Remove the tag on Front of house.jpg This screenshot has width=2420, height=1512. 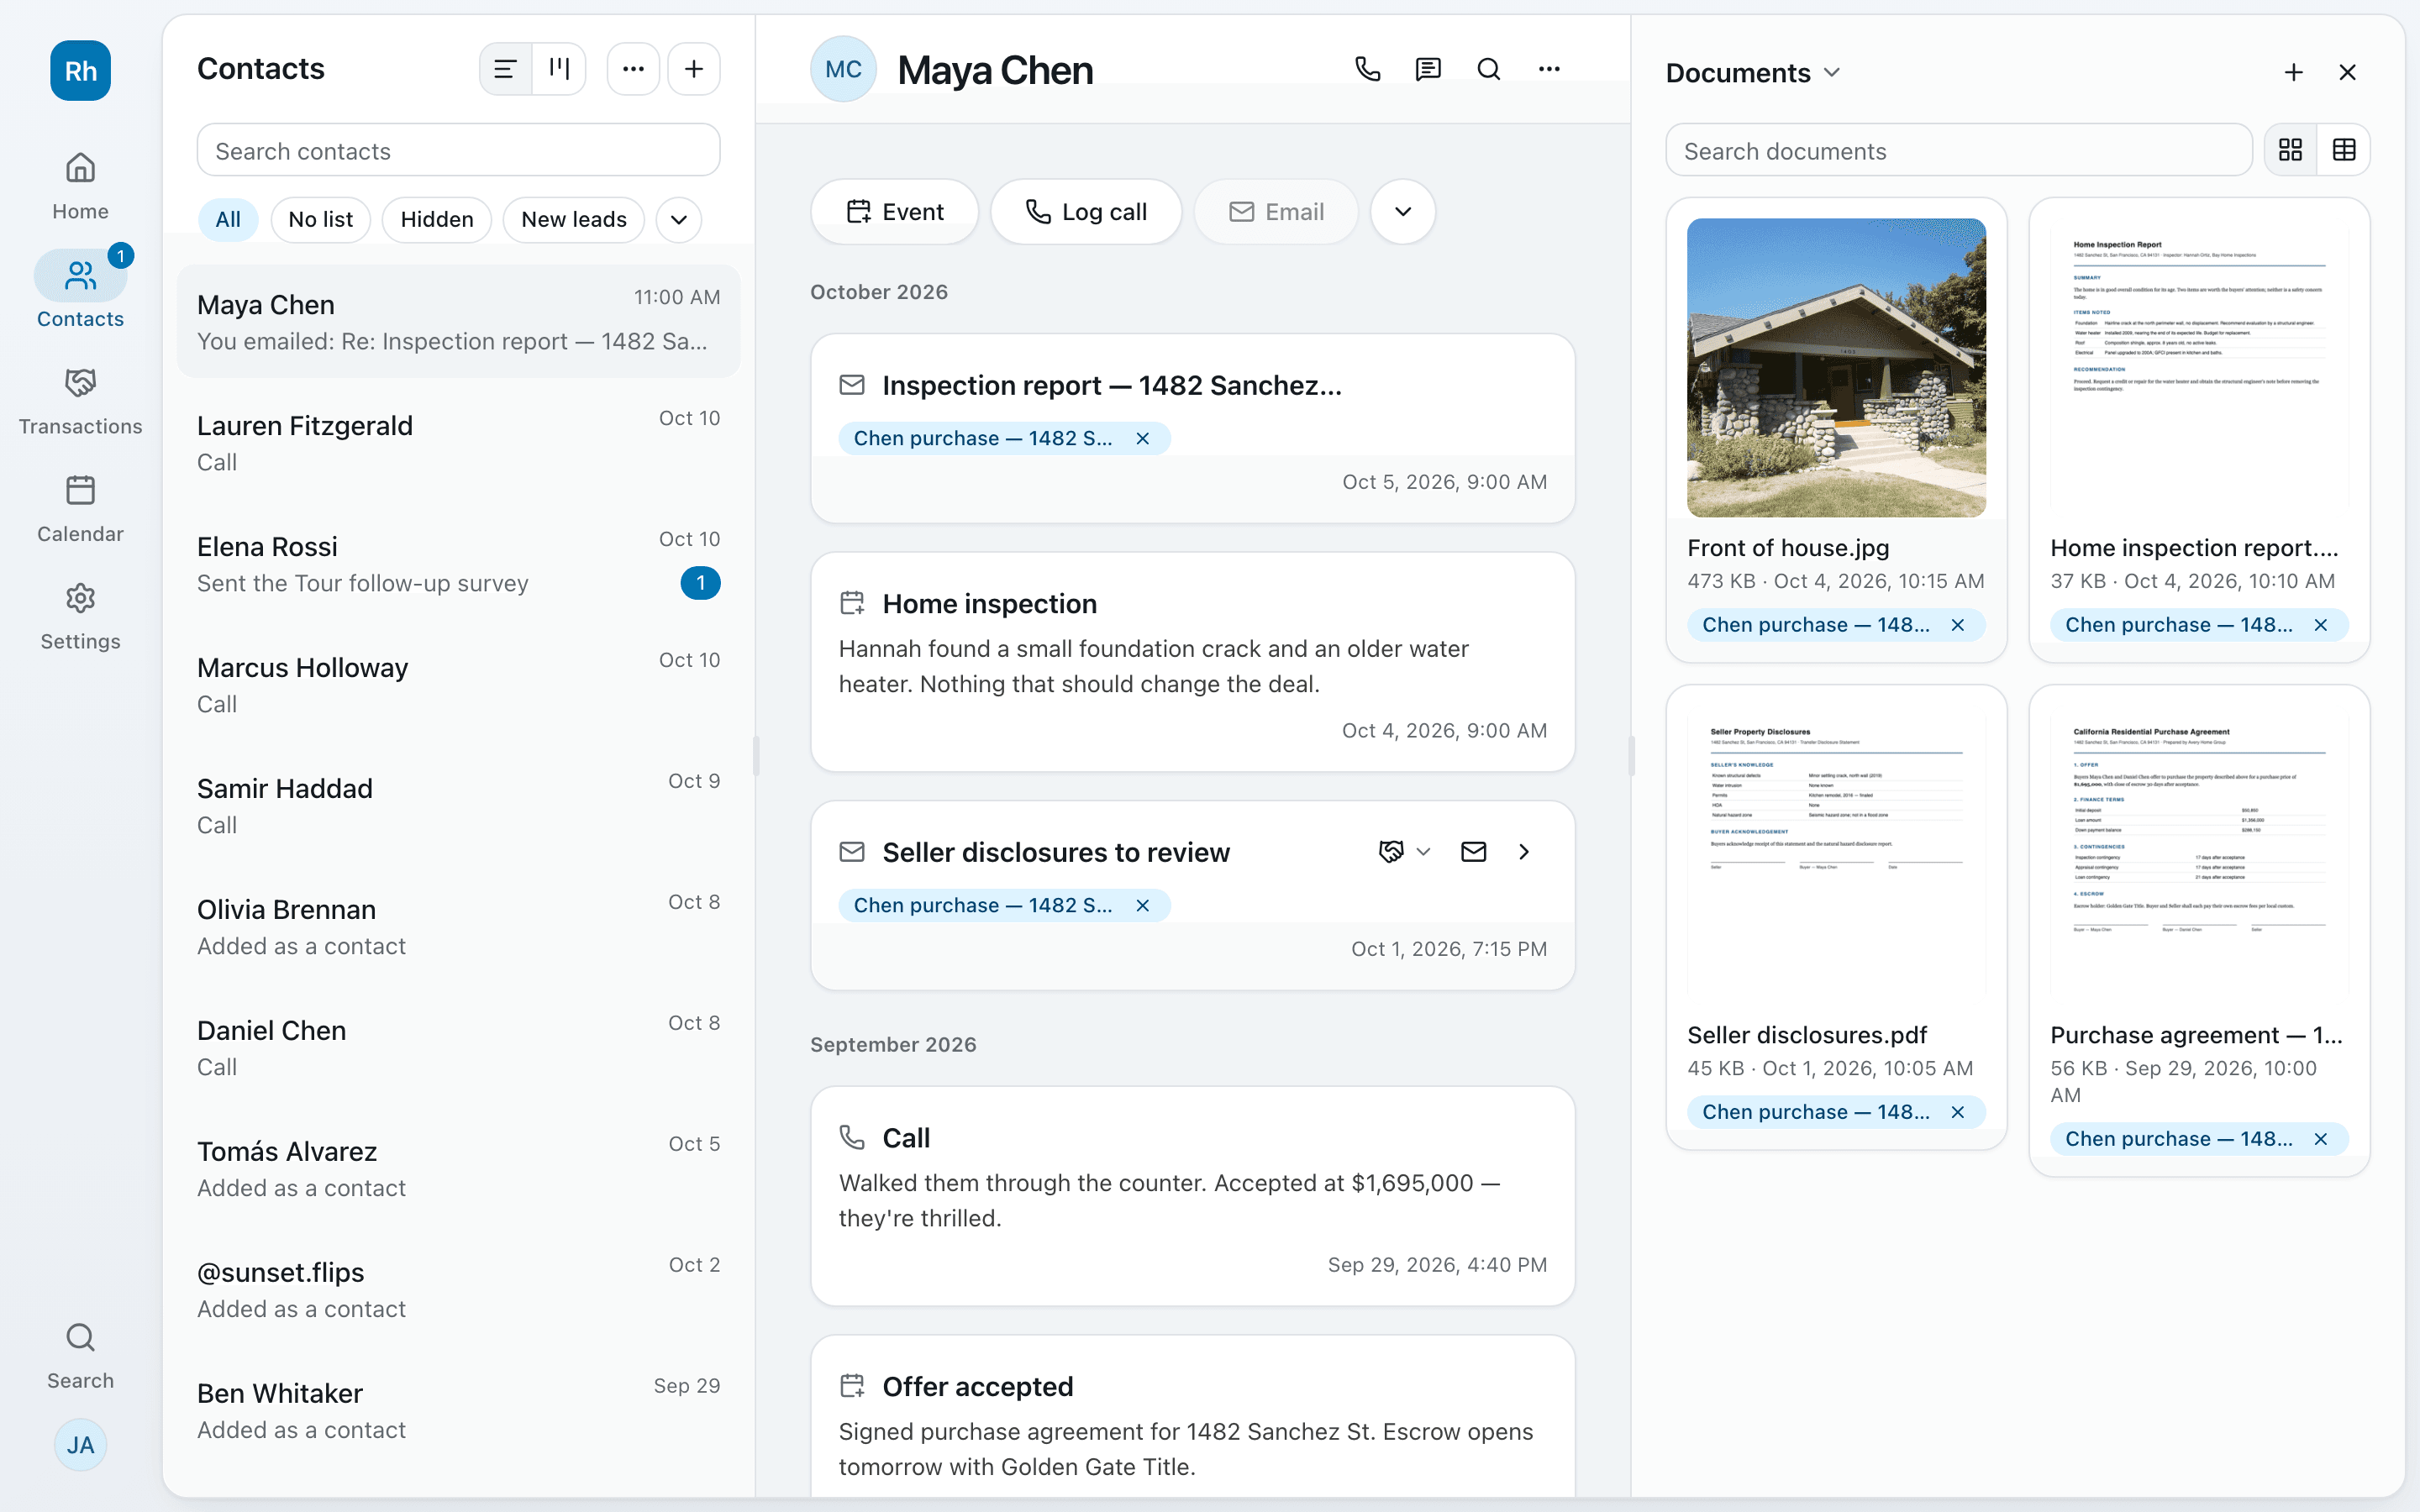coord(1958,625)
